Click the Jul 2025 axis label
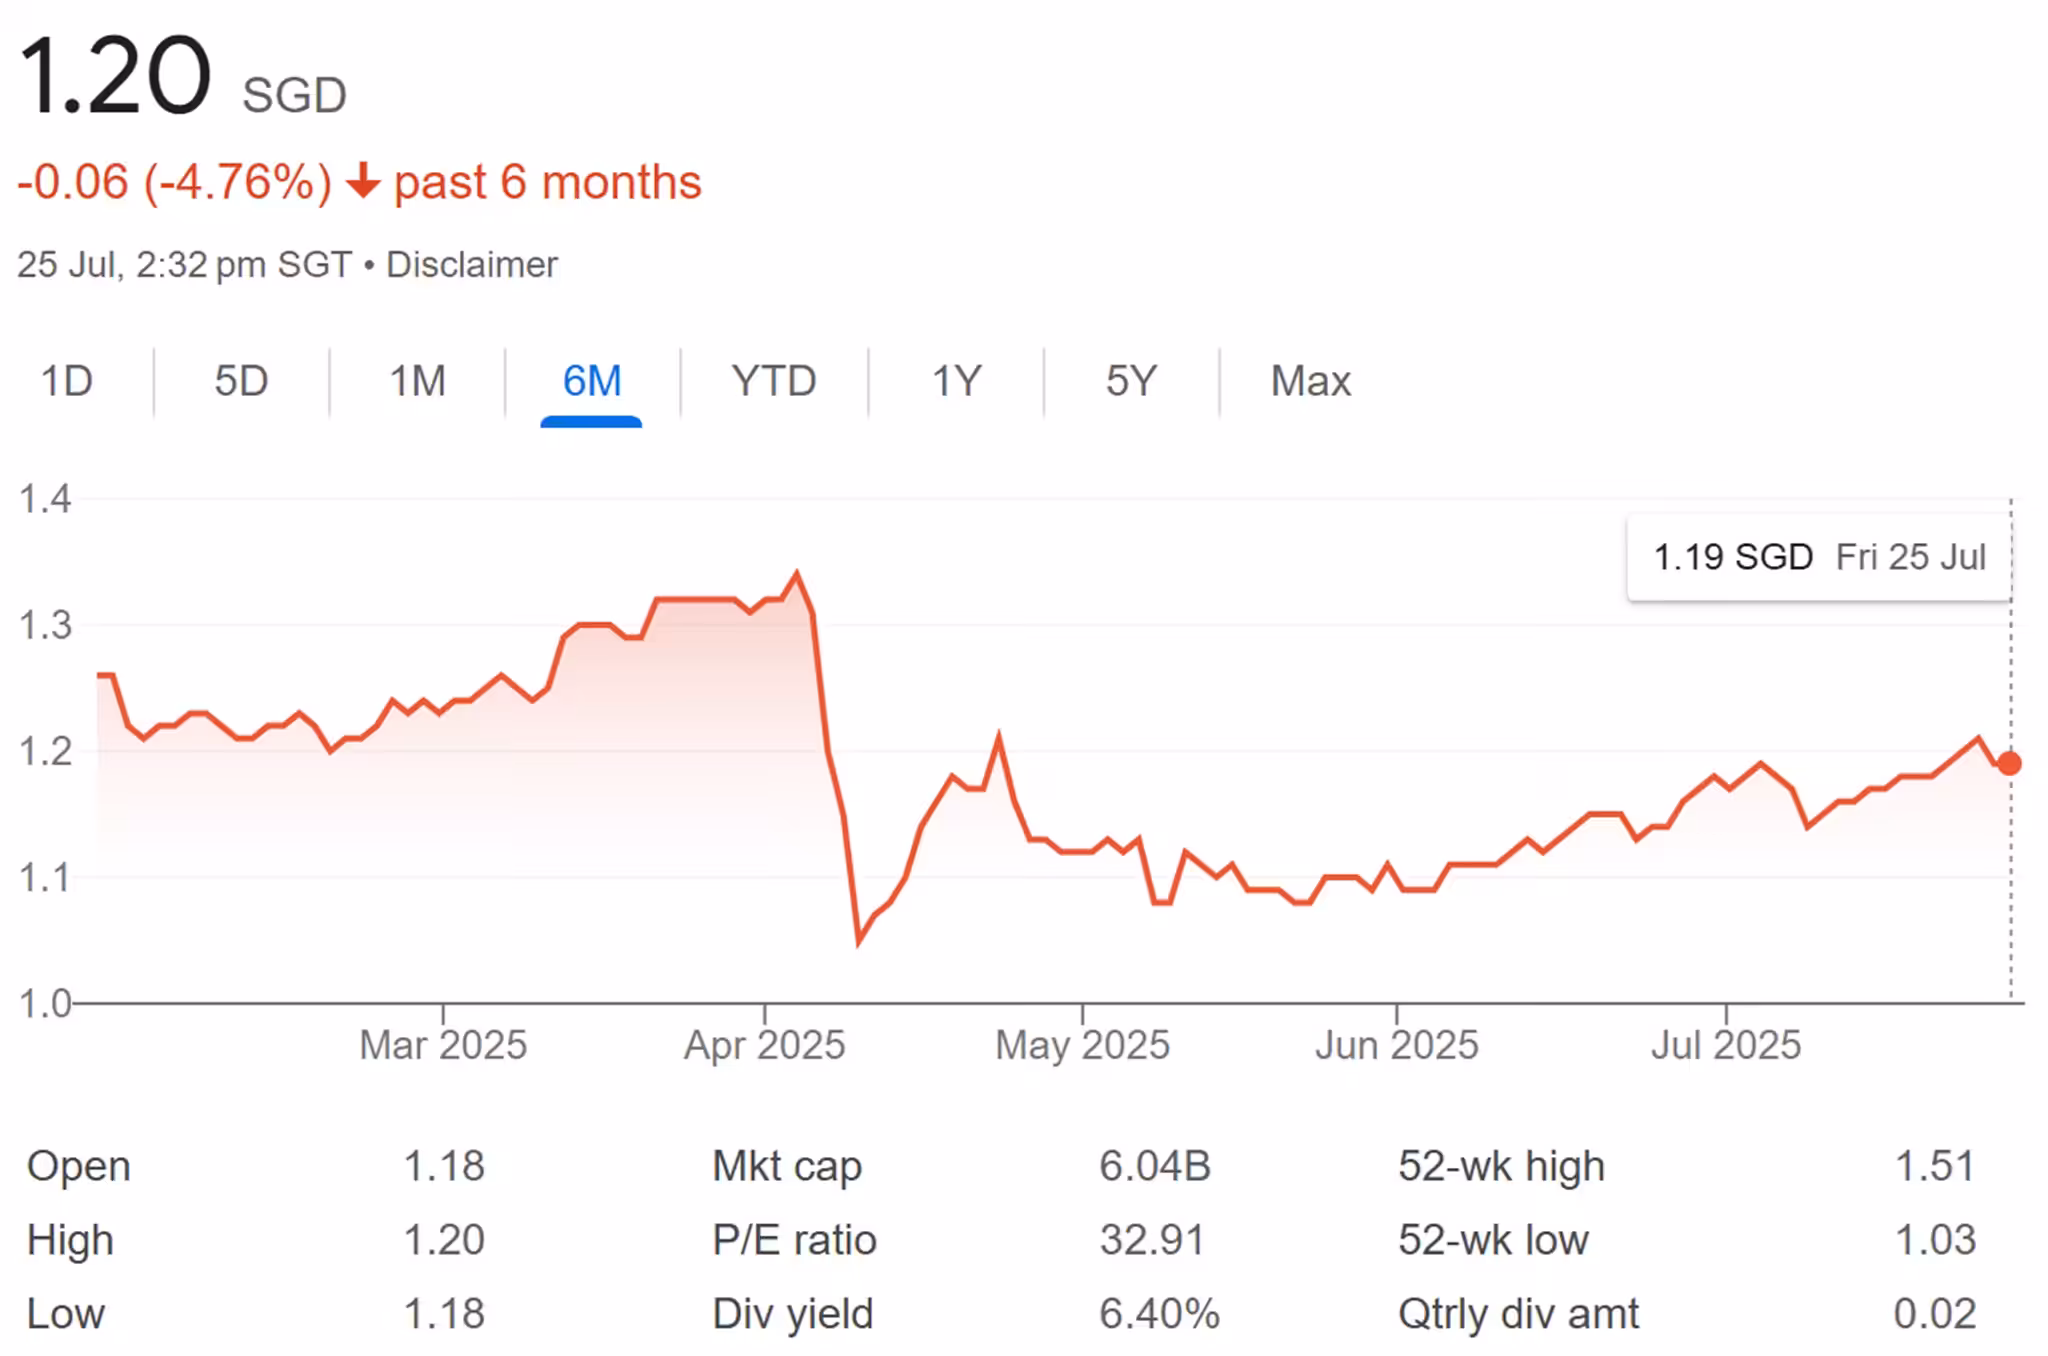Viewport: 2048px width, 1356px height. point(1725,1045)
